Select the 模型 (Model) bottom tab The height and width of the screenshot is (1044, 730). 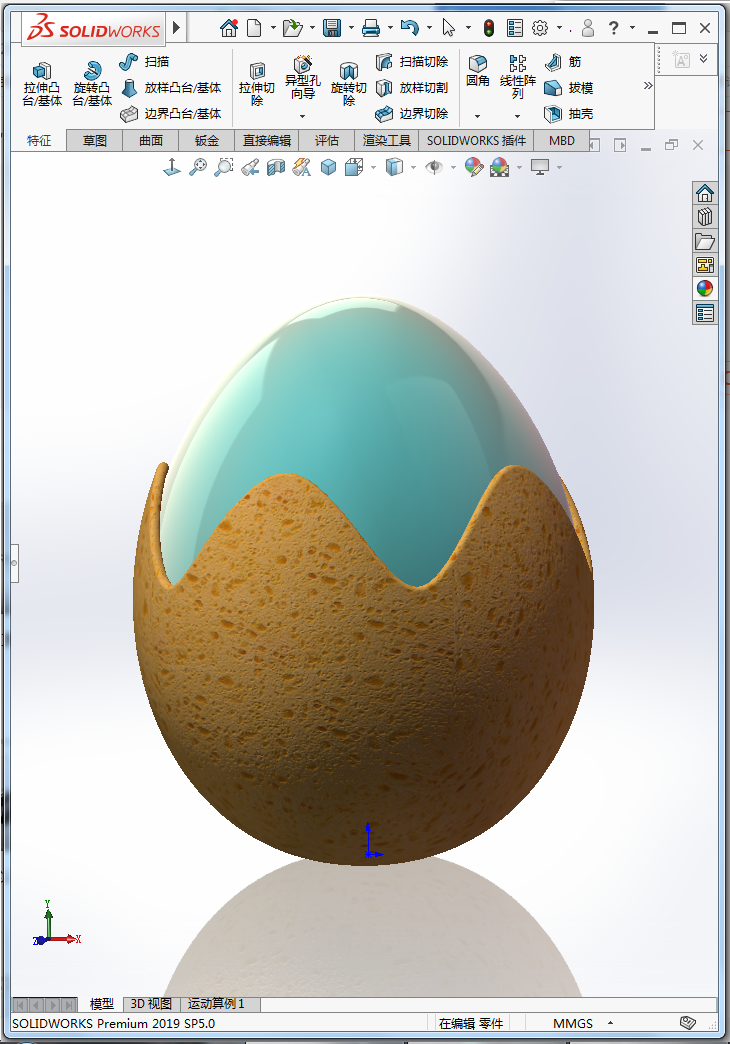(x=102, y=1003)
